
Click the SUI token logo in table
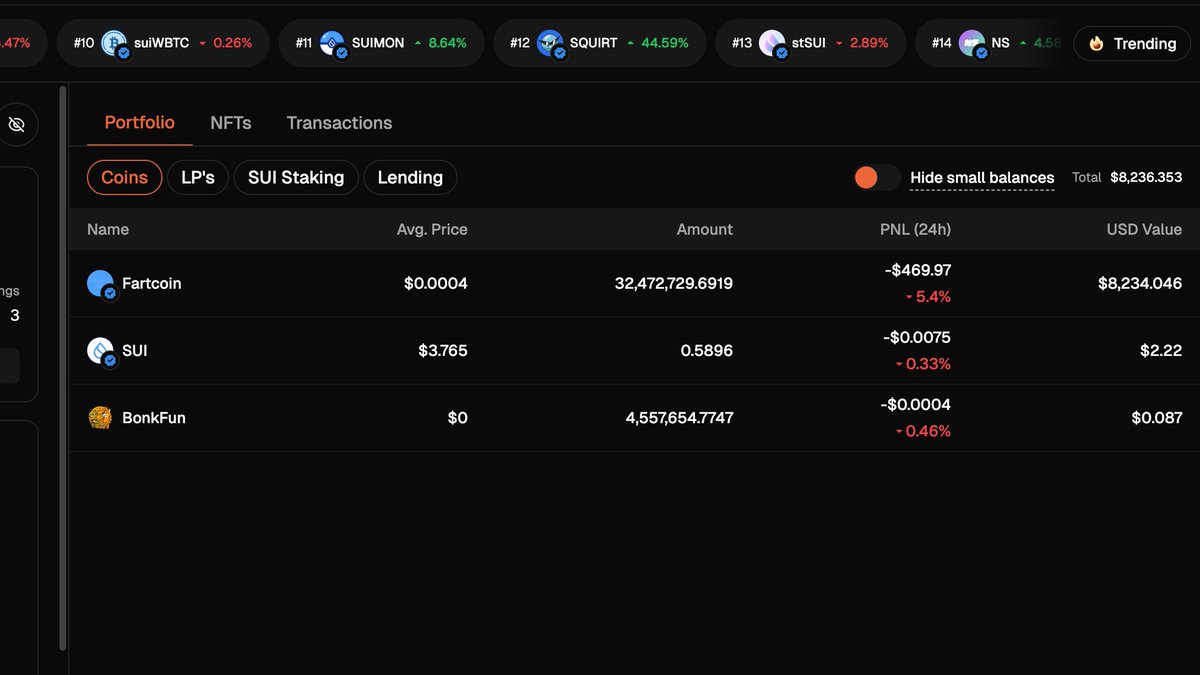point(101,351)
